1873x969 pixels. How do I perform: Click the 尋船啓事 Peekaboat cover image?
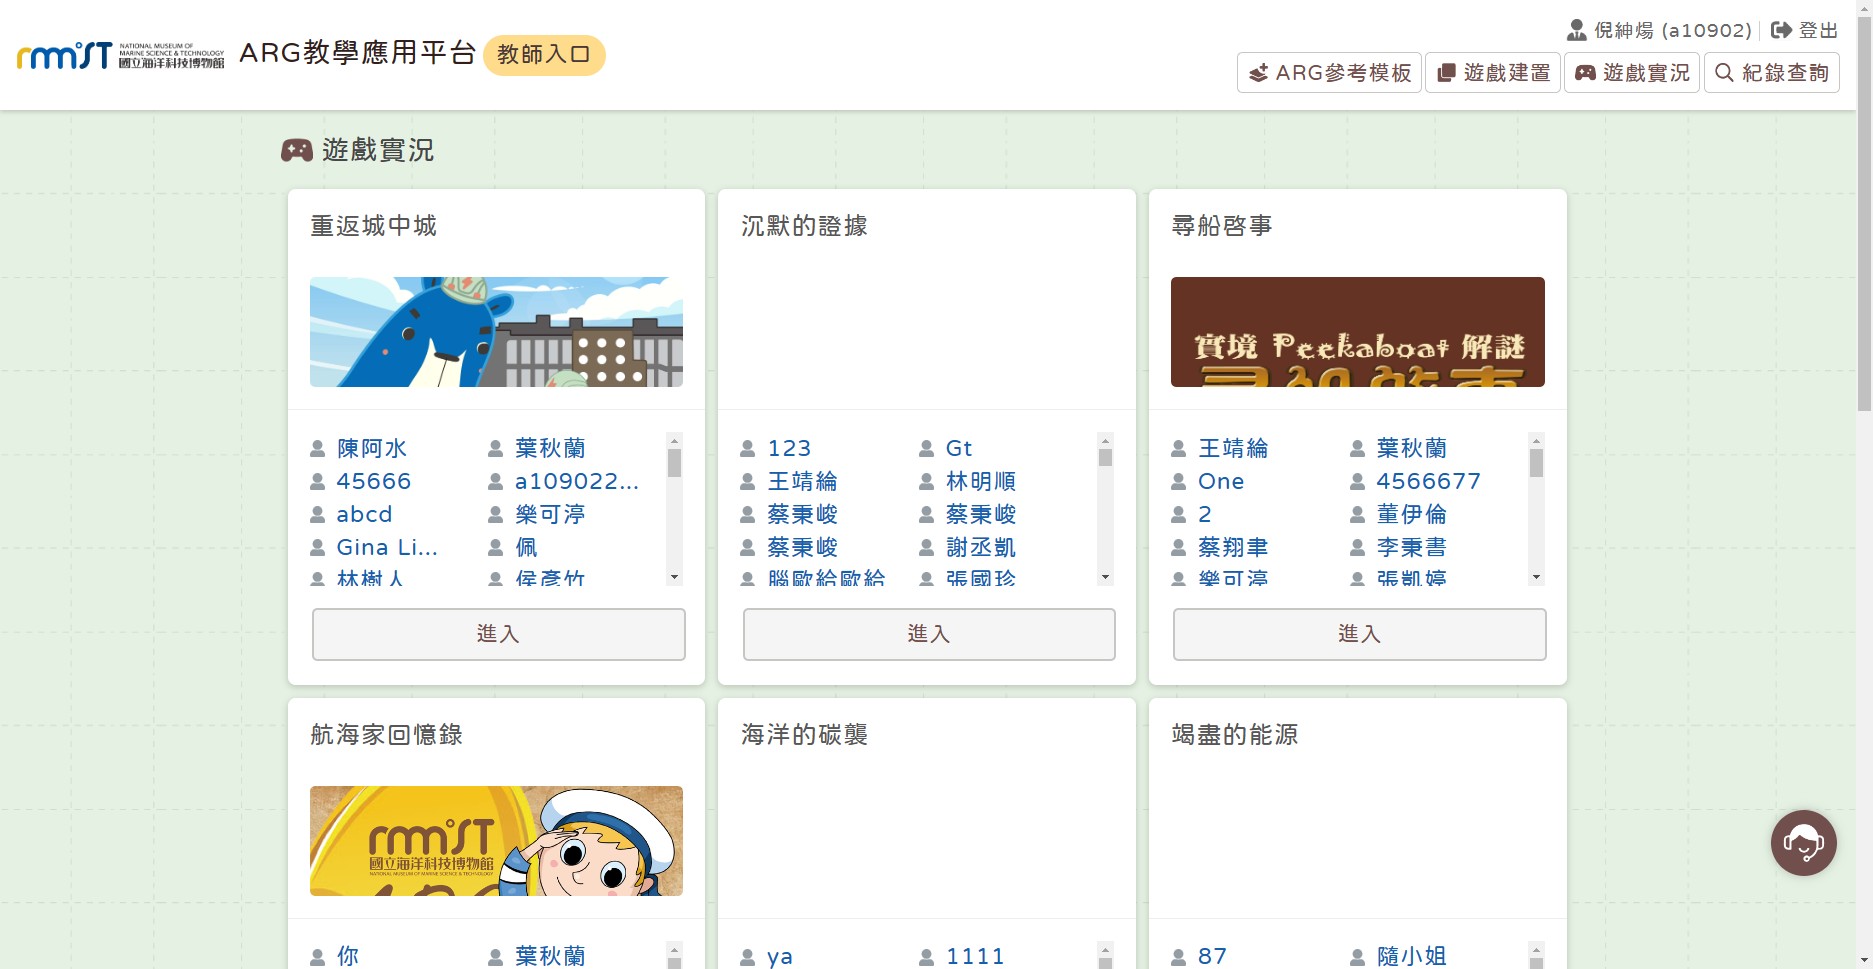[1358, 332]
